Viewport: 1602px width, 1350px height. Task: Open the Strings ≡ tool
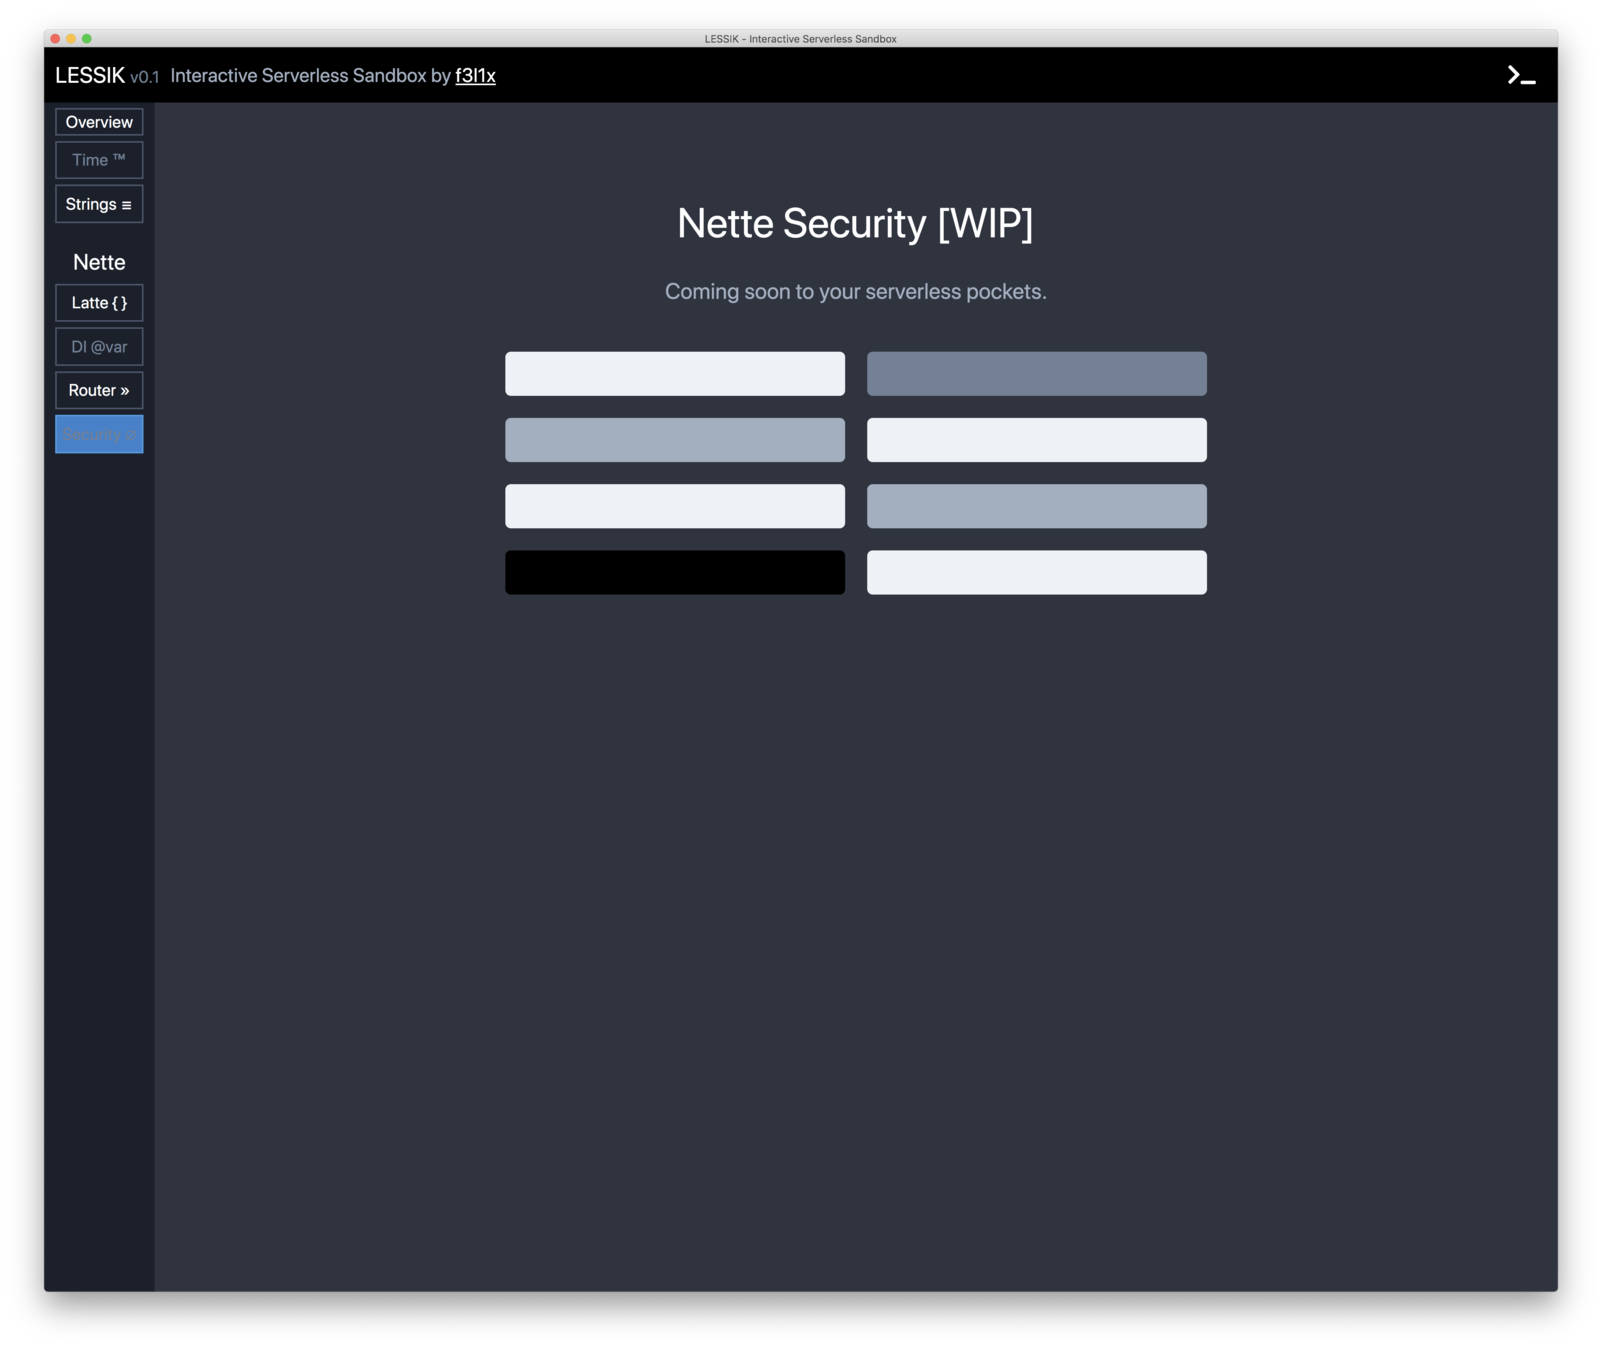tap(99, 204)
